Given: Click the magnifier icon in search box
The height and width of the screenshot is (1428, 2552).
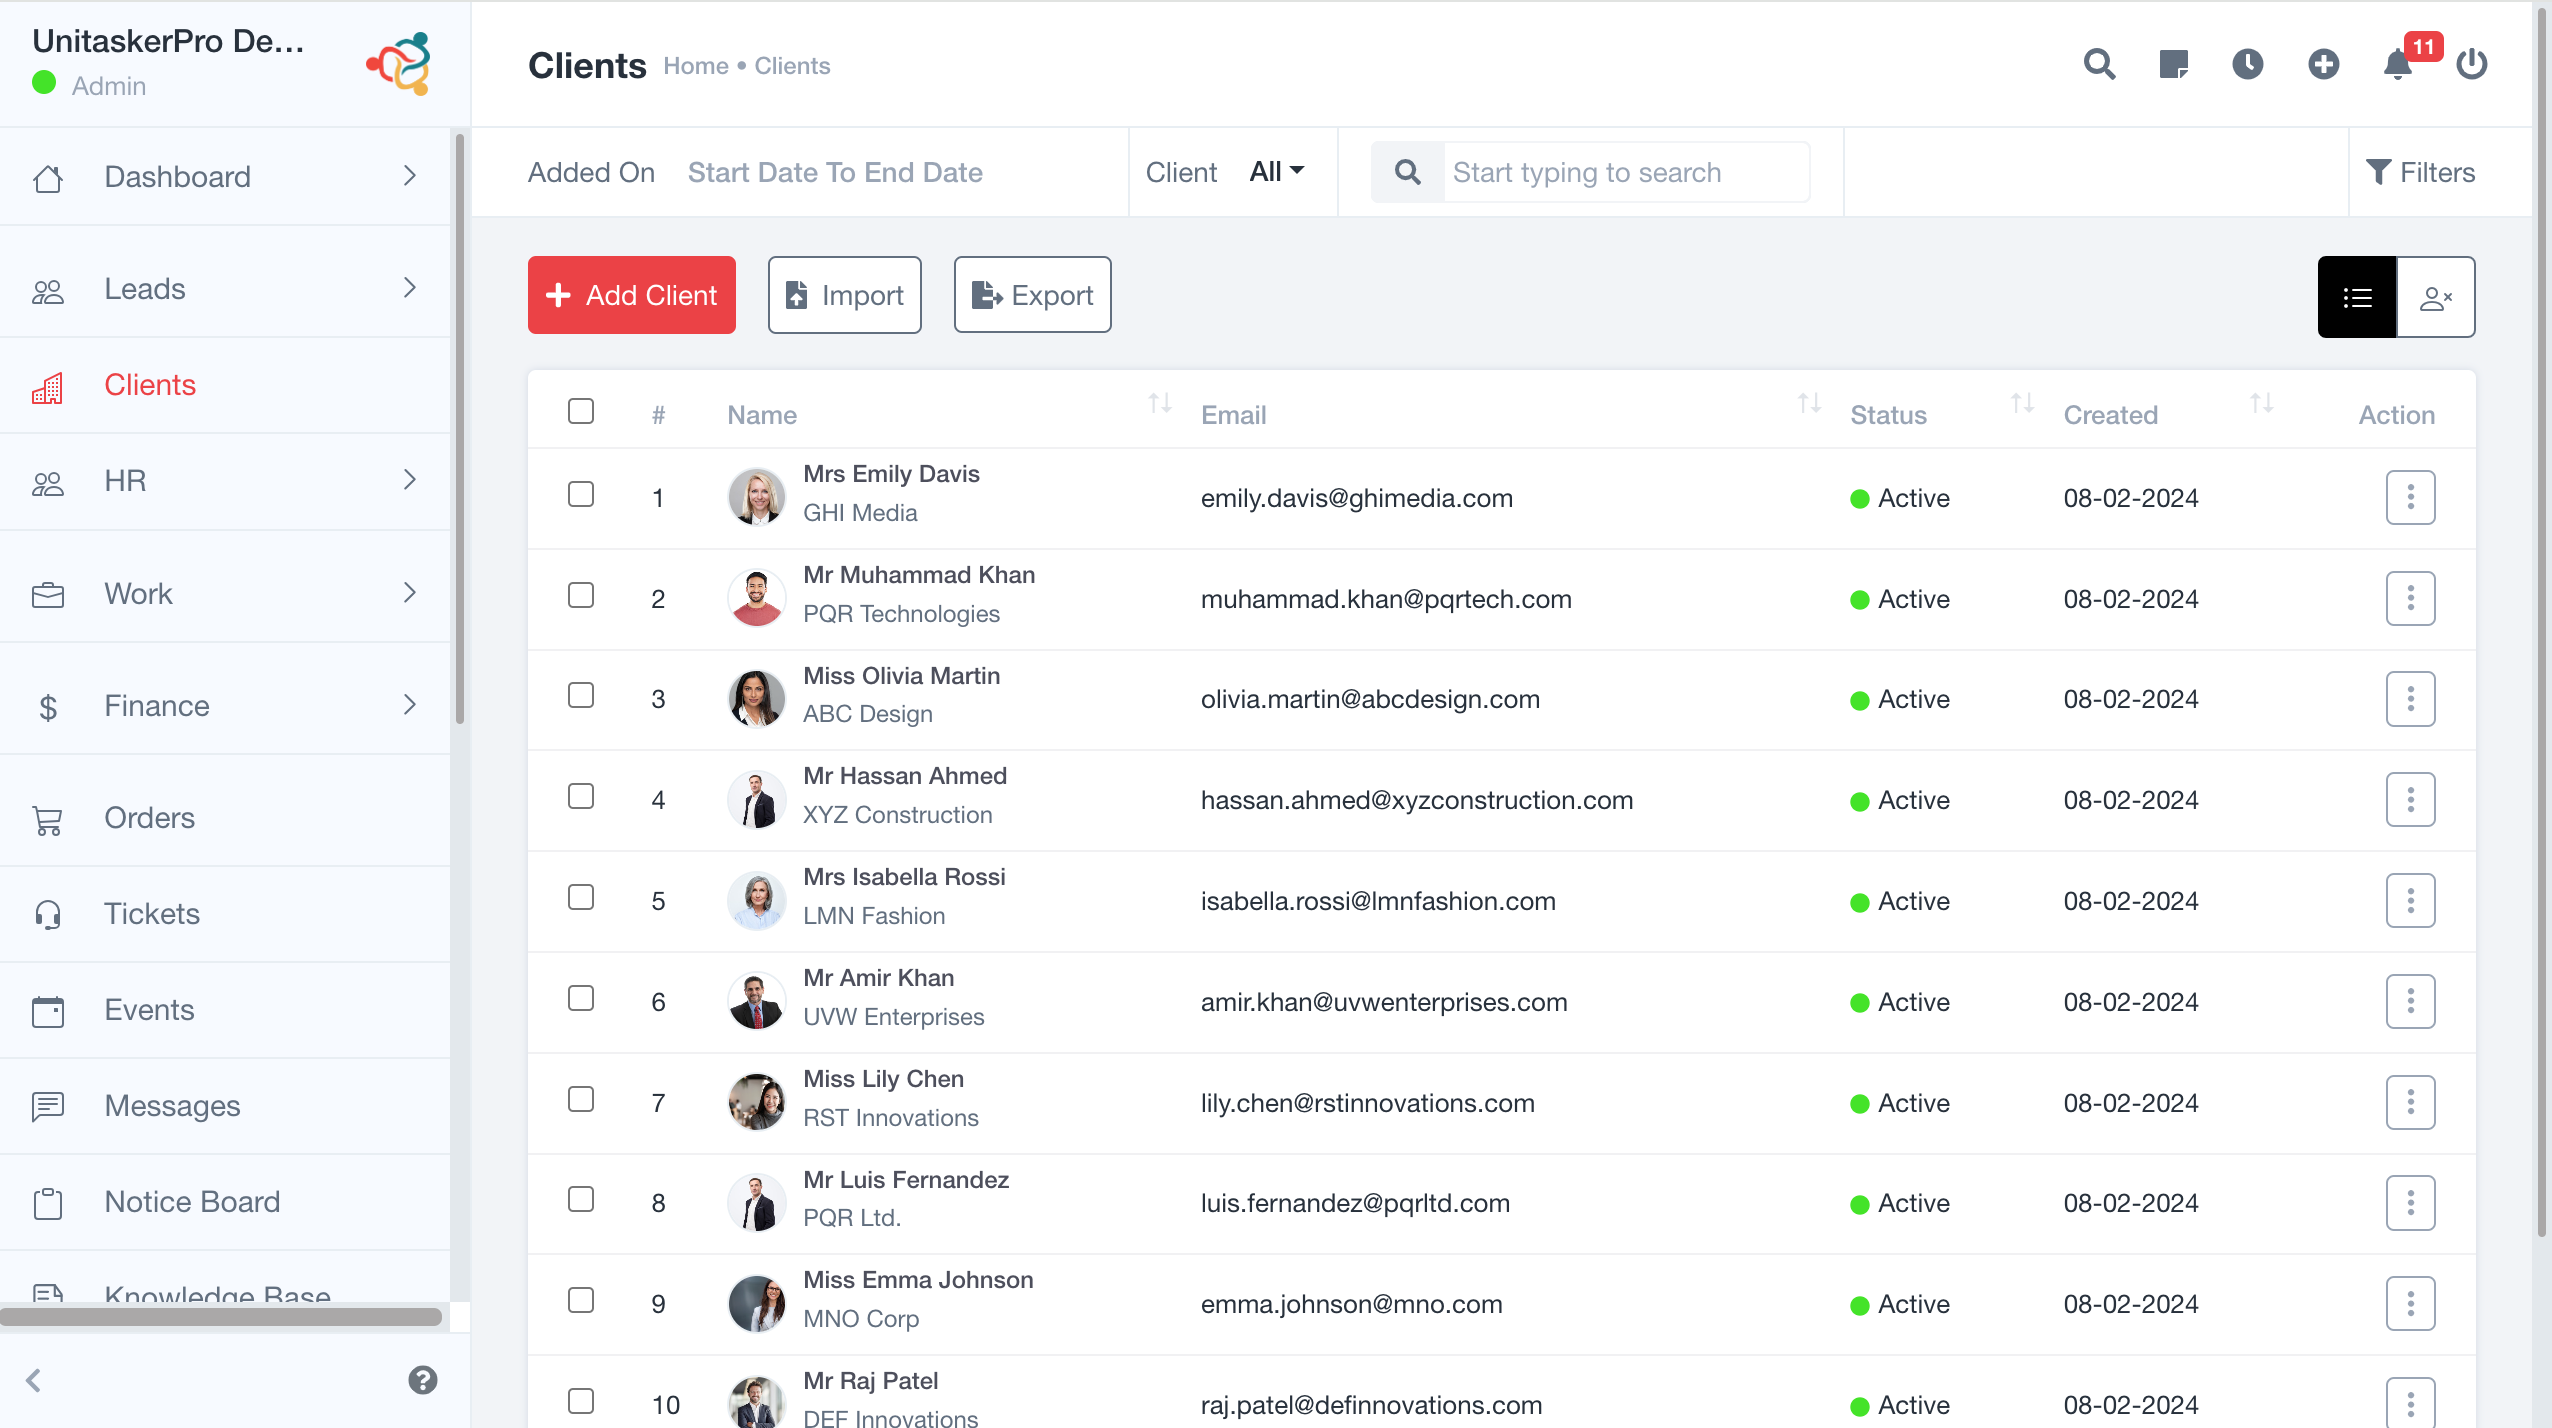Looking at the screenshot, I should click(x=1408, y=172).
